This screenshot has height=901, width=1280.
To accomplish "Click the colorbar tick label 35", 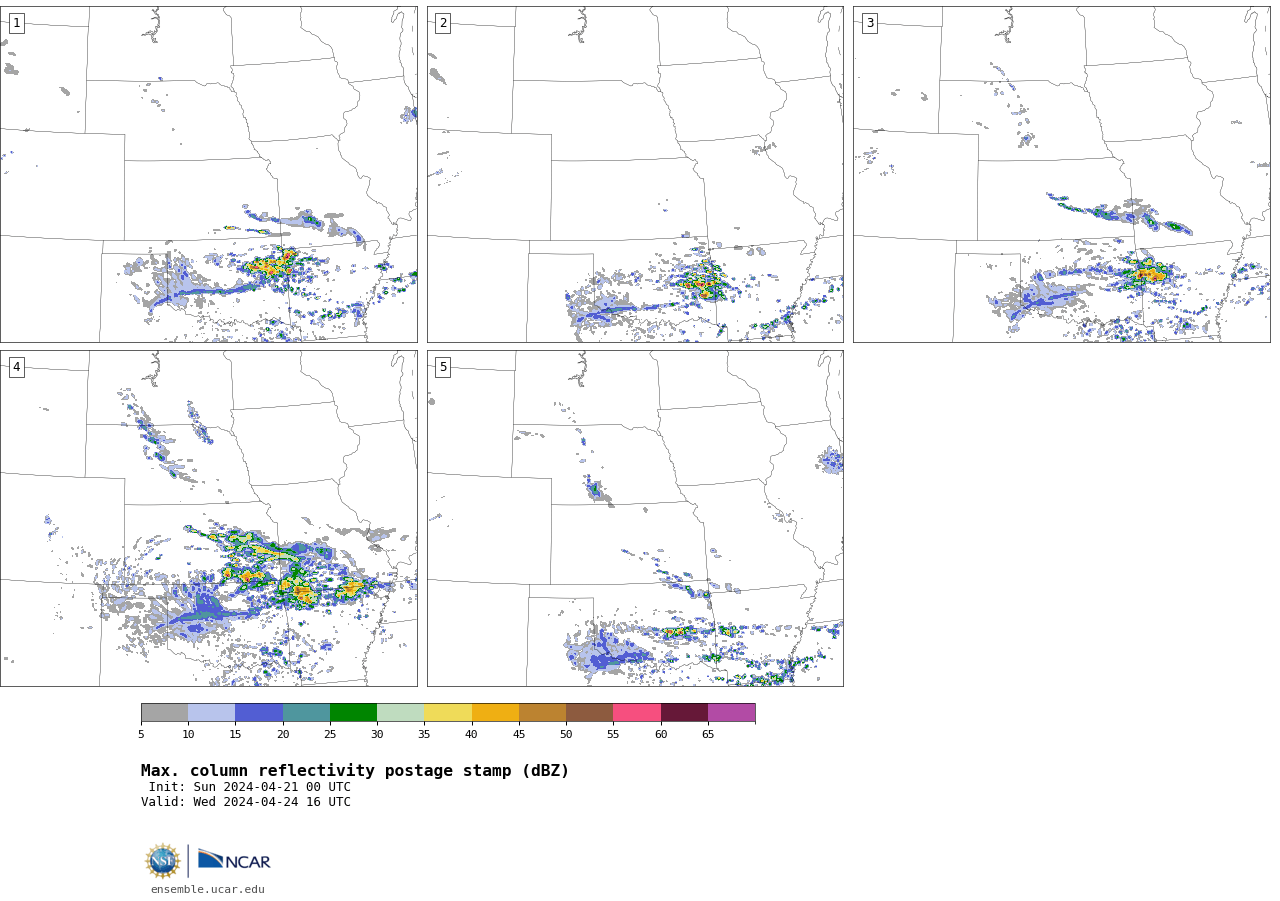I will point(424,735).
